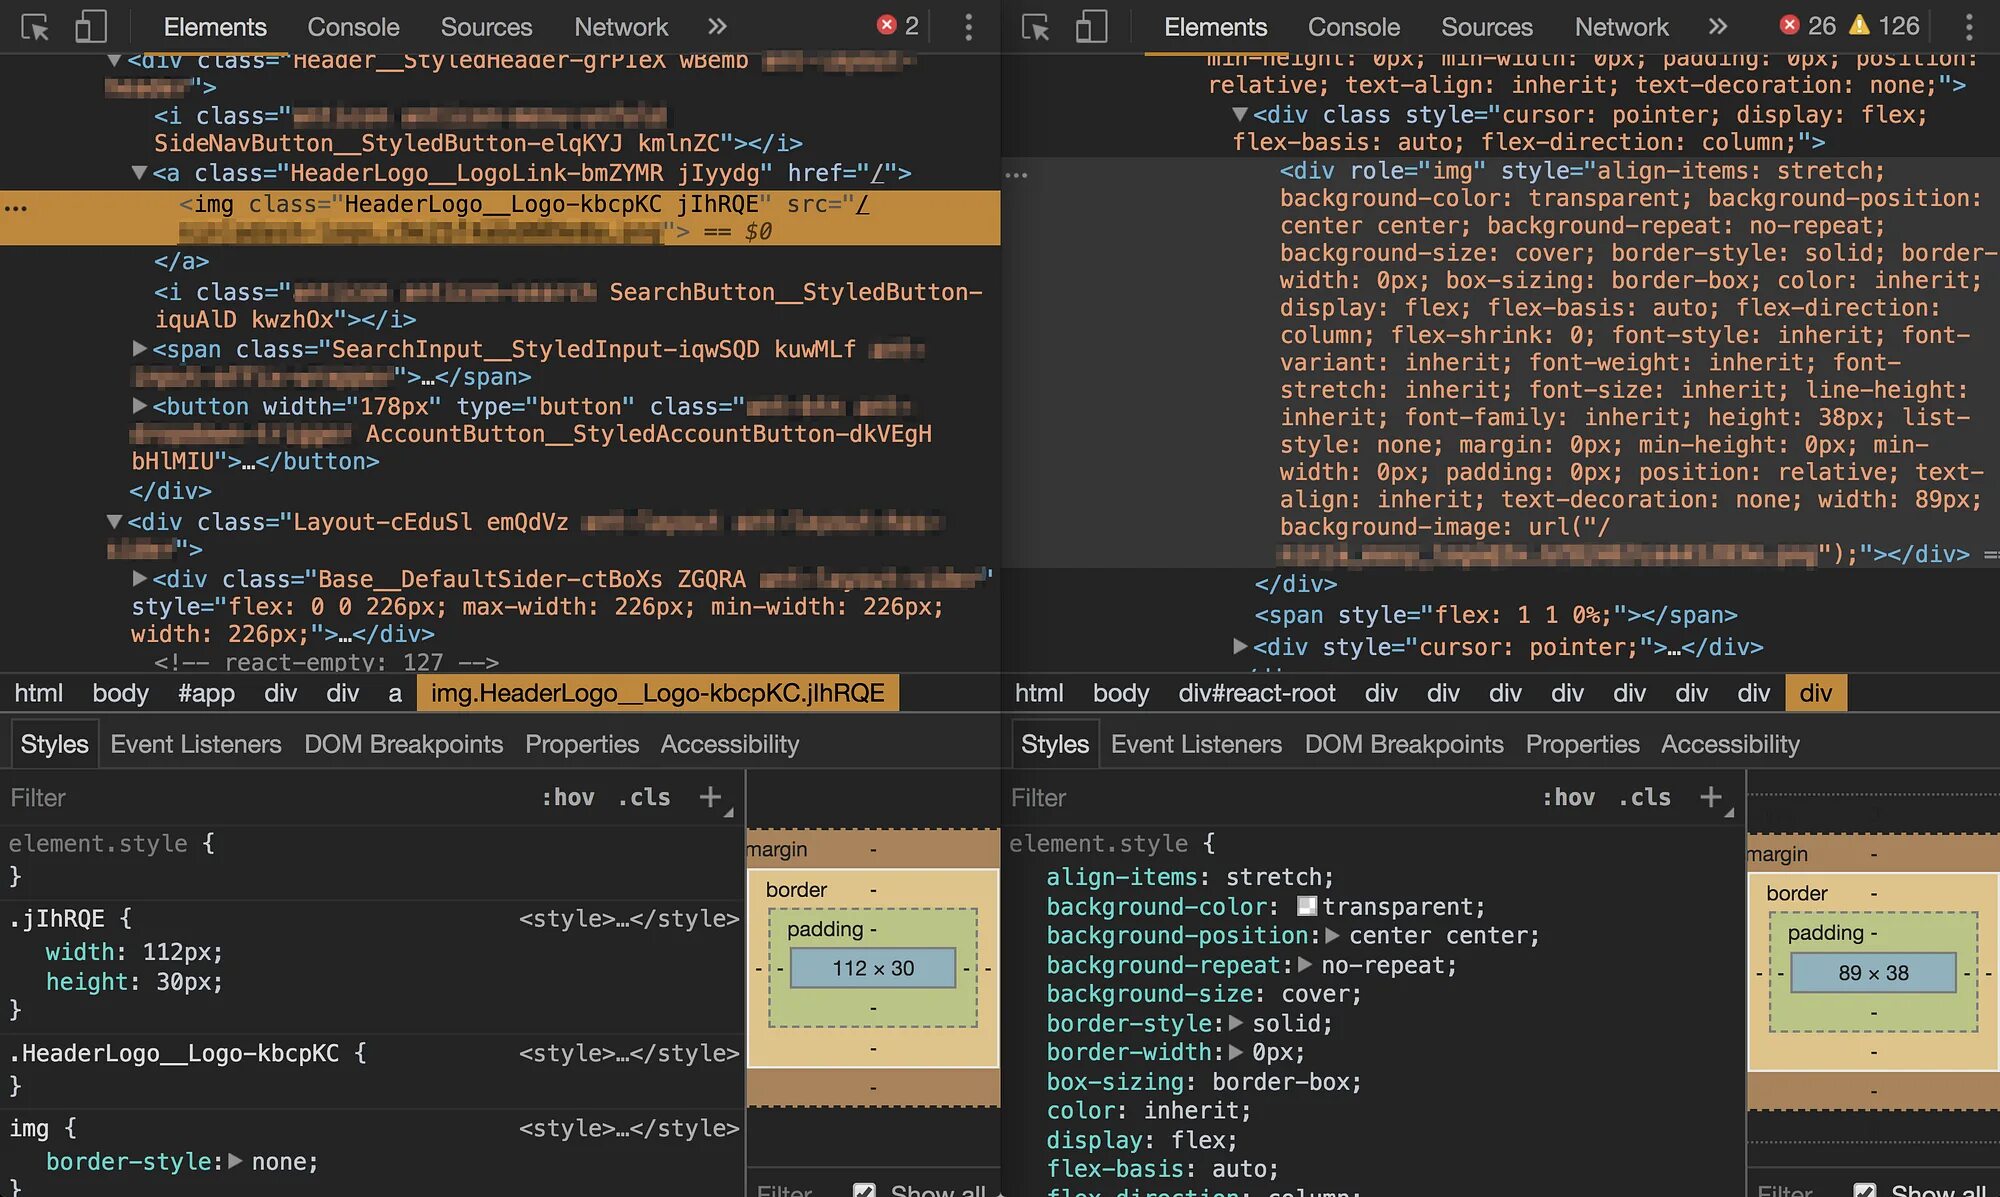This screenshot has height=1197, width=2000.
Task: Click red error count badge showing 26
Action: (1808, 26)
